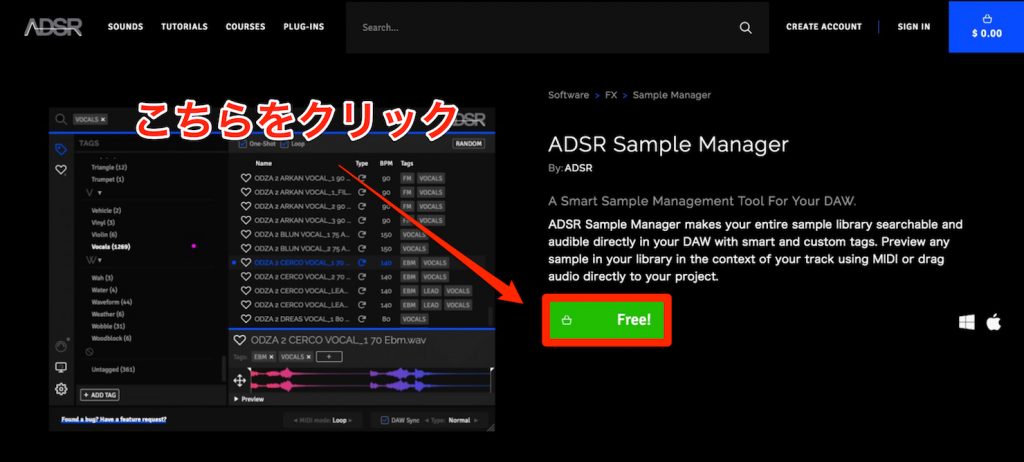Toggle the Loop filter checkbox
The height and width of the screenshot is (462, 1024).
pos(285,143)
